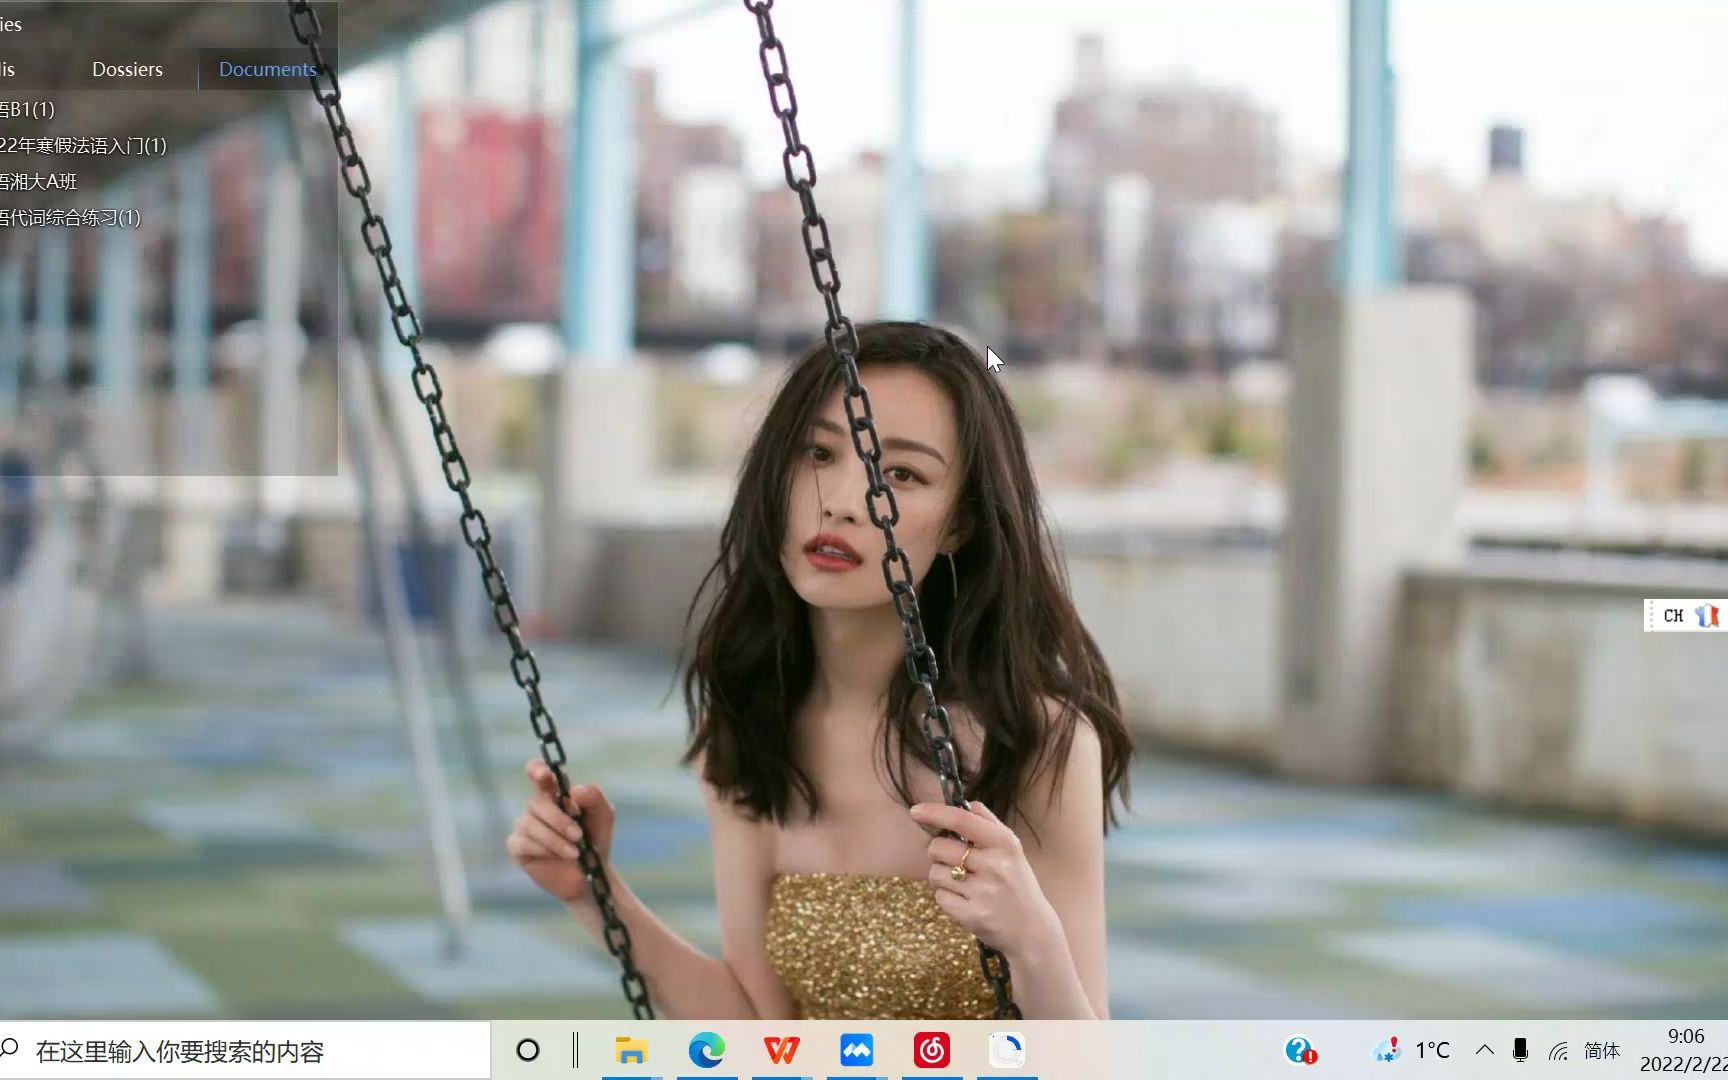The width and height of the screenshot is (1728, 1080).
Task: Open the weather widget showing 1°C
Action: [x=1412, y=1050]
